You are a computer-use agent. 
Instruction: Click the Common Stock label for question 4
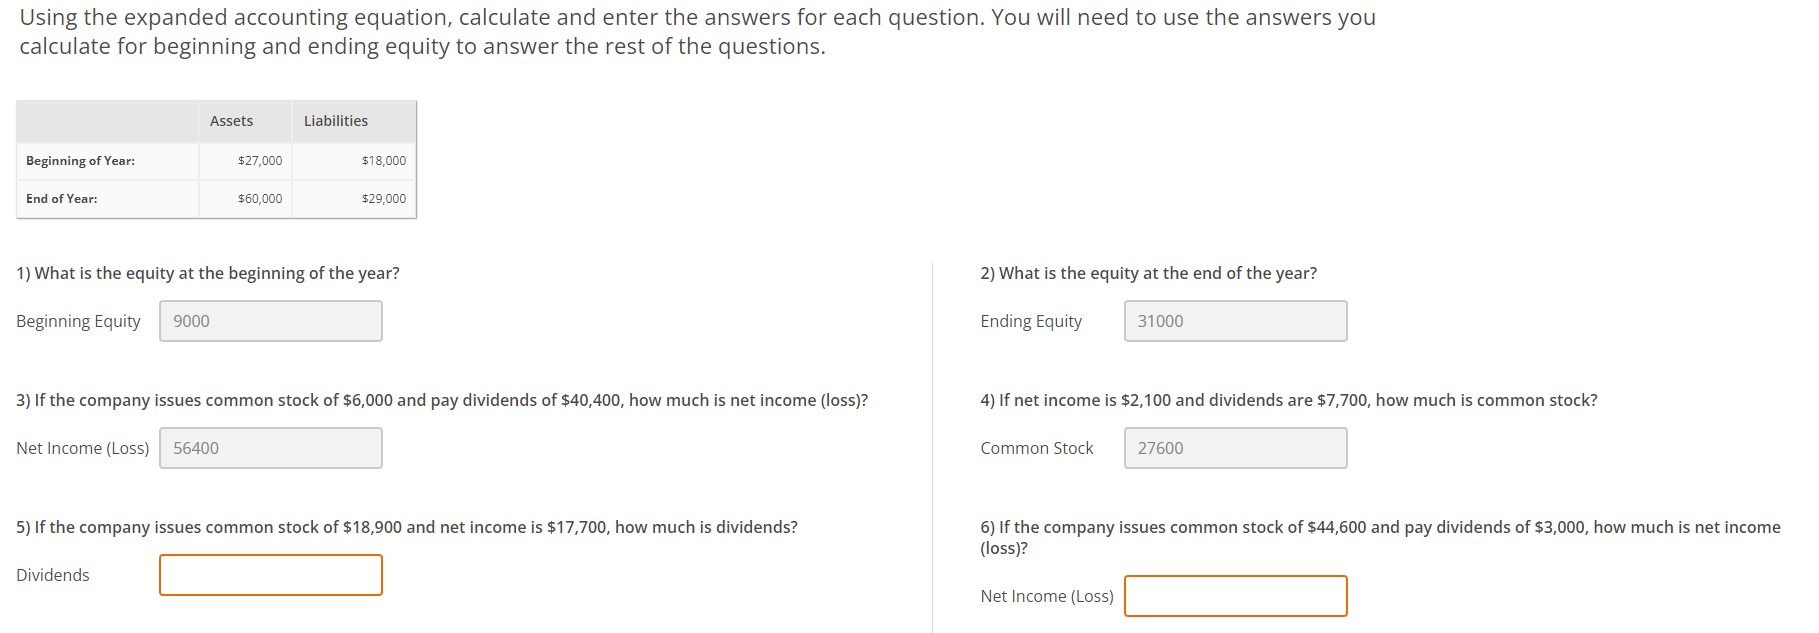click(x=1036, y=448)
